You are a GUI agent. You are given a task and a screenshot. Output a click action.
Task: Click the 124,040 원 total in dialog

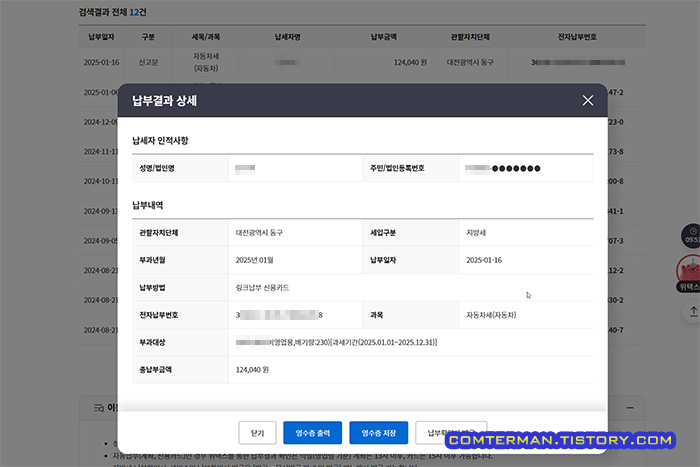click(x=252, y=370)
